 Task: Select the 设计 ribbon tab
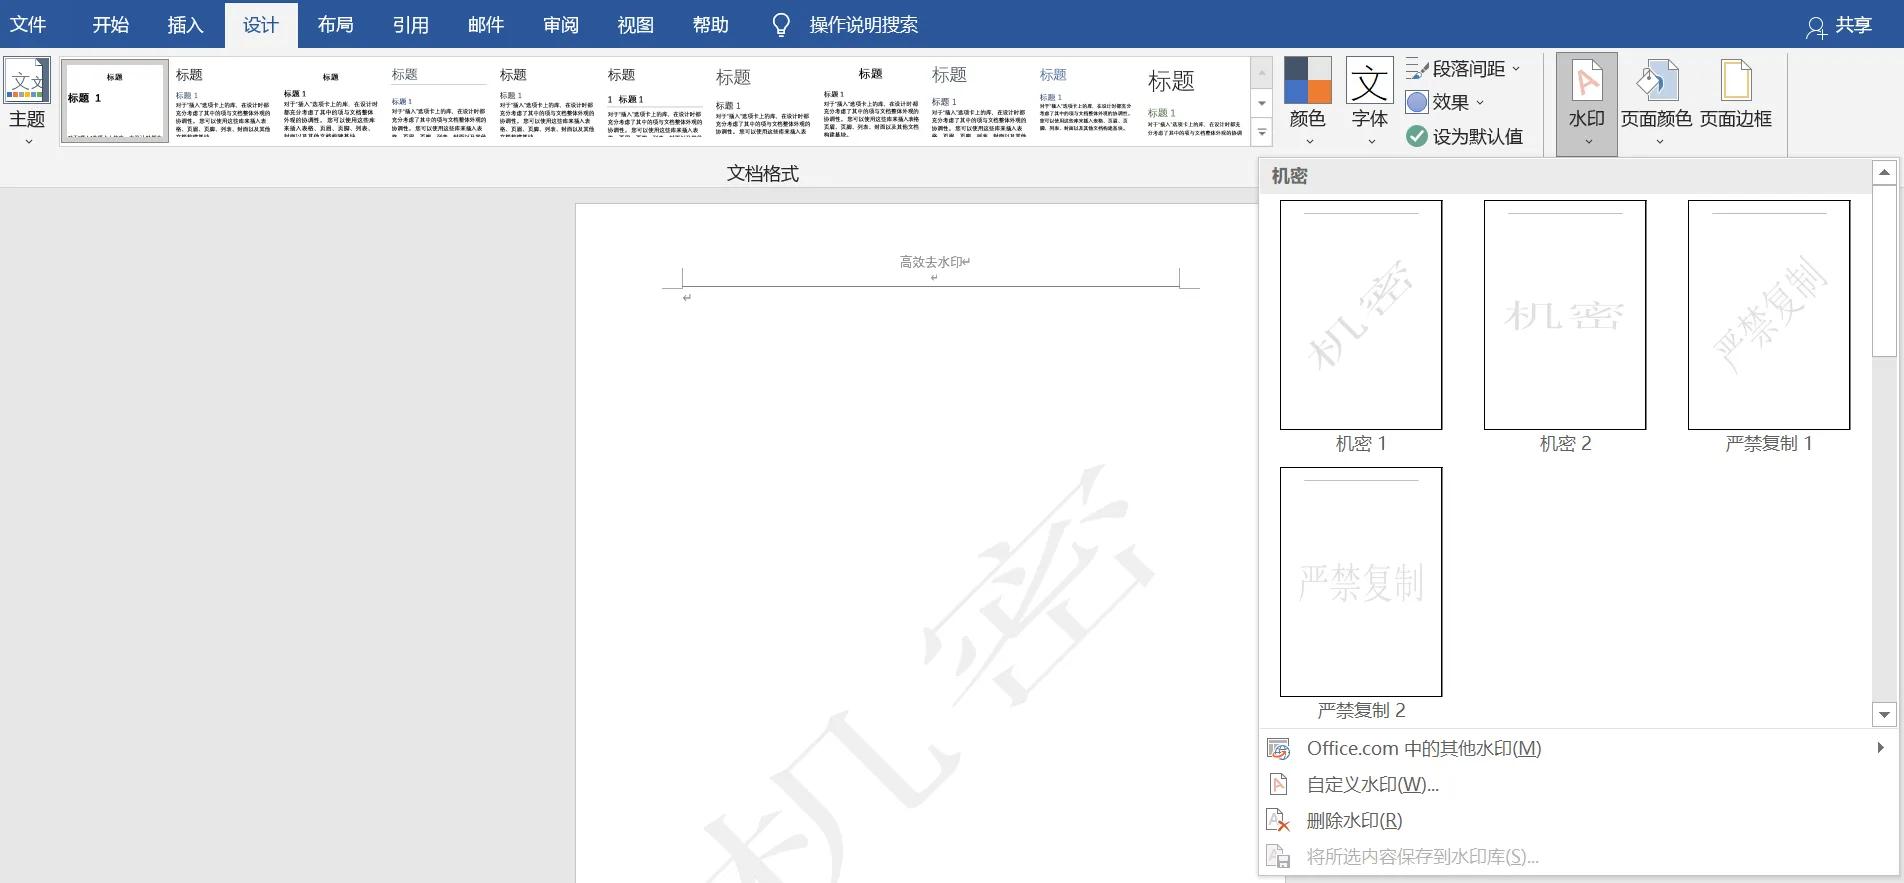[261, 25]
